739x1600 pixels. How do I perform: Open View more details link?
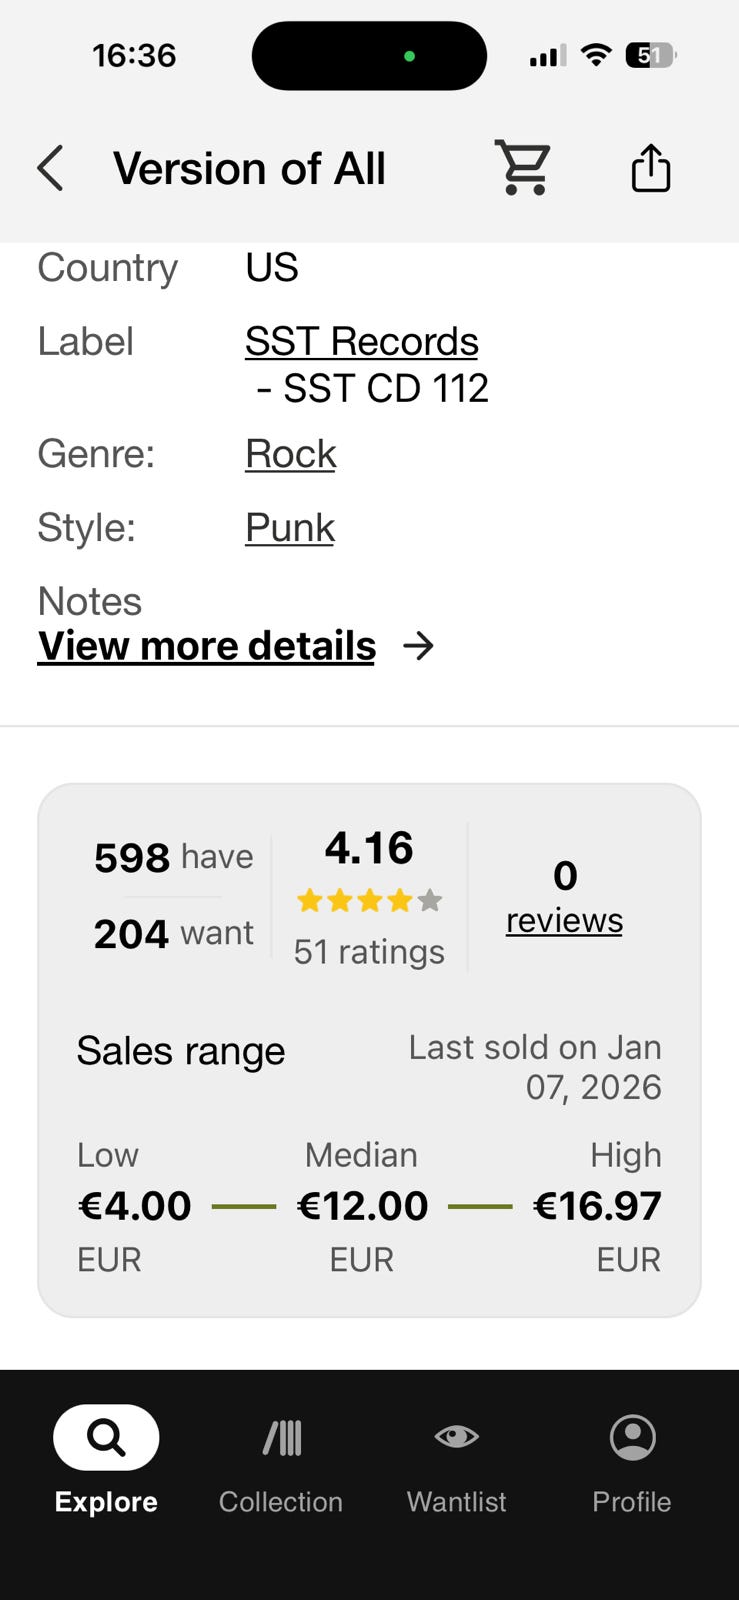pyautogui.click(x=207, y=646)
